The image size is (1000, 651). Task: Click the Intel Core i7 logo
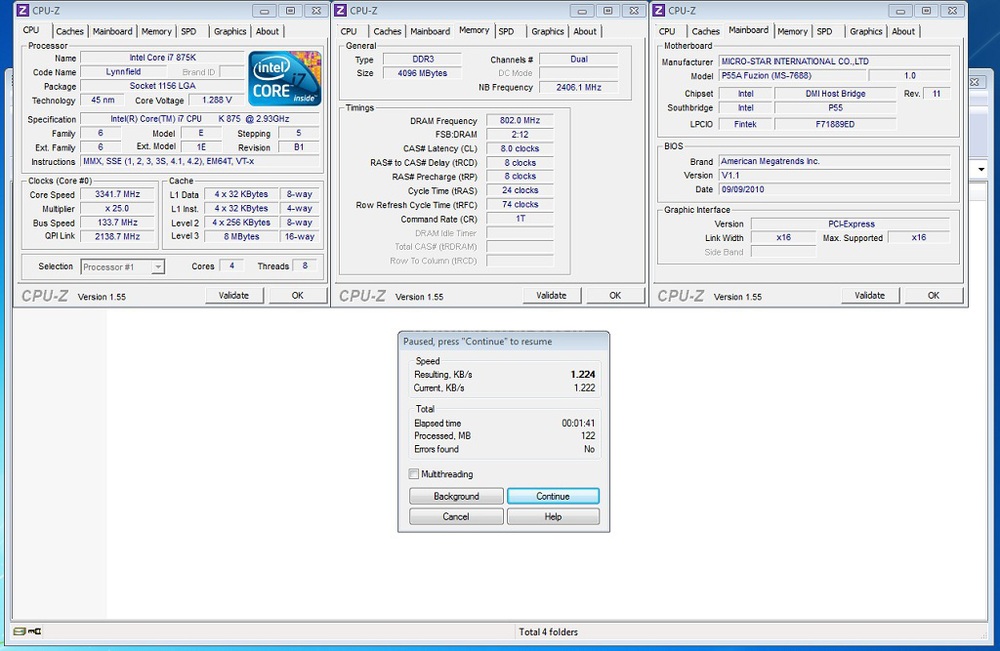(x=284, y=78)
